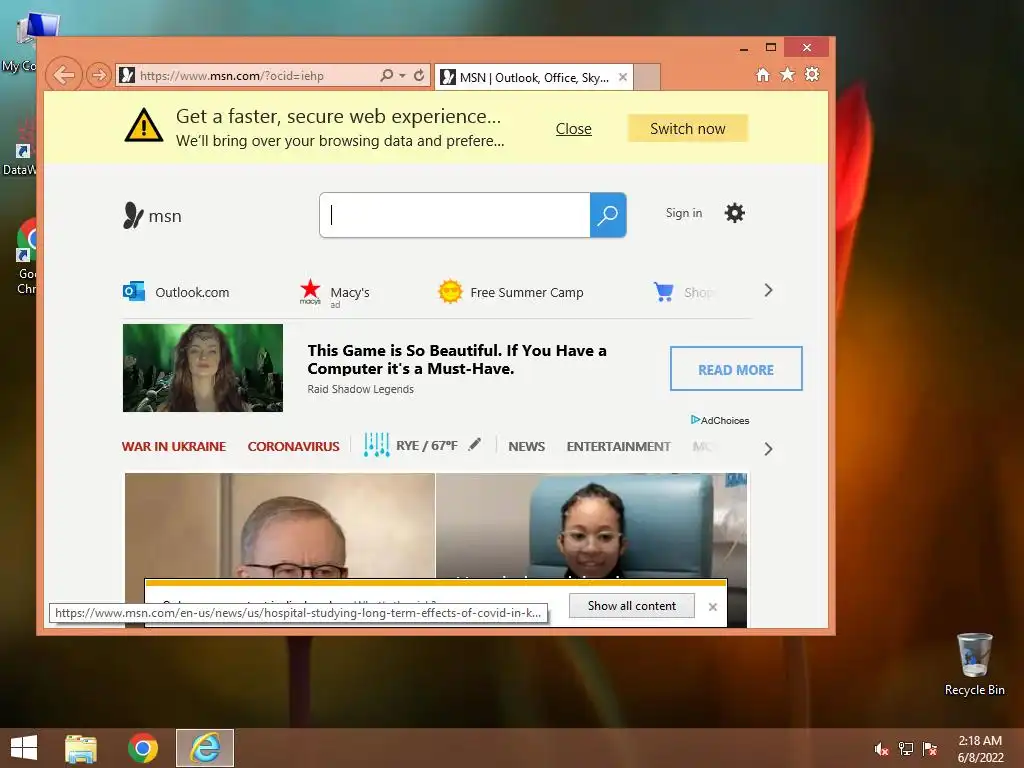This screenshot has height=768, width=1024.
Task: Click the Macy's red star ad link
Action: point(334,293)
